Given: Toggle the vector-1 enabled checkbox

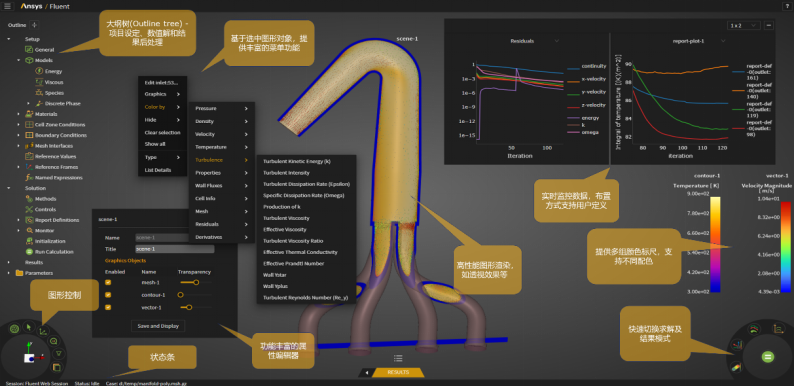Looking at the screenshot, I should click(108, 307).
